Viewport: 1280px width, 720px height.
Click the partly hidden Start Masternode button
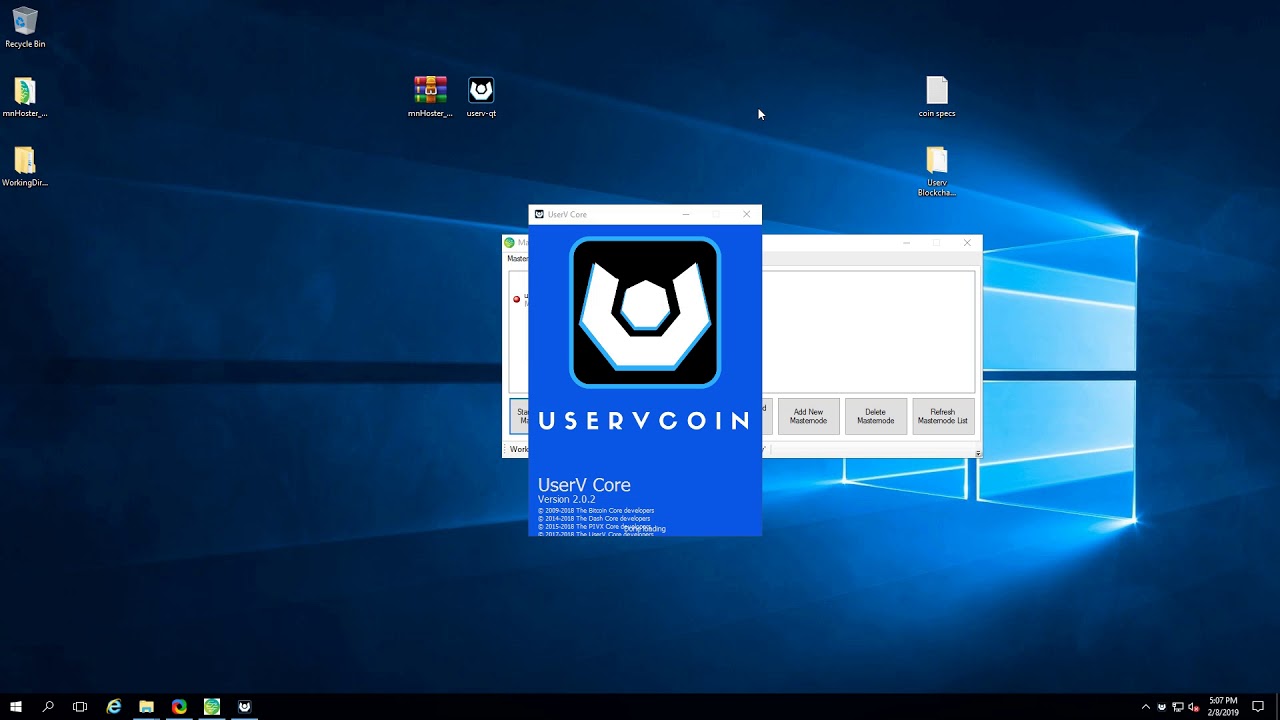tap(519, 416)
